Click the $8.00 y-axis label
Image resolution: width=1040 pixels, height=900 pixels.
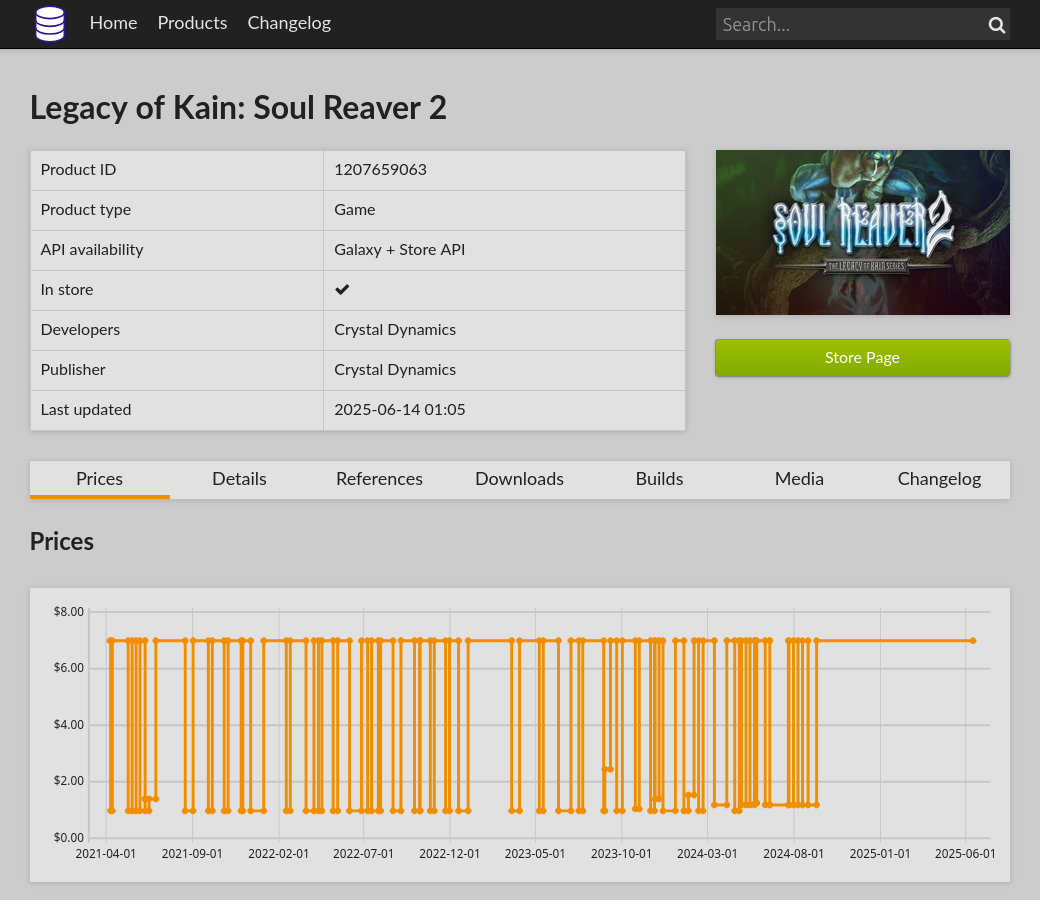click(69, 611)
